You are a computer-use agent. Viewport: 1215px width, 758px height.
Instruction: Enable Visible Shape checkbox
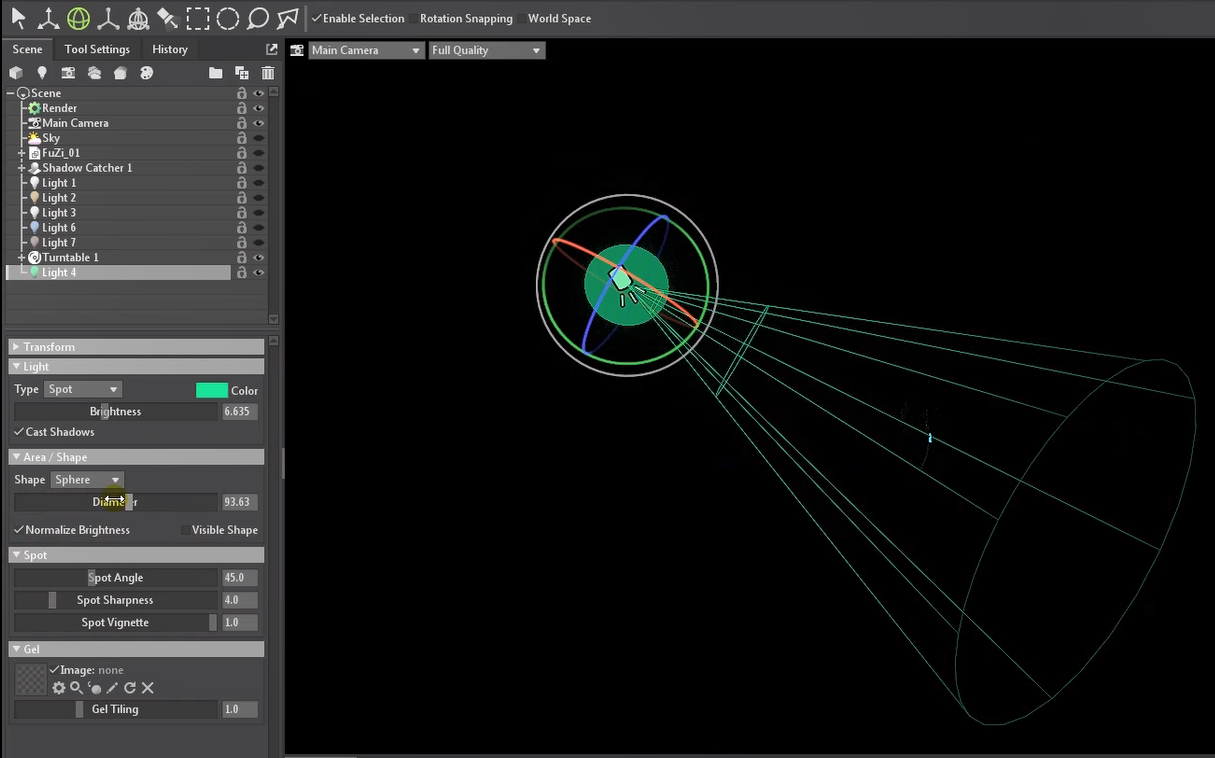coord(185,530)
